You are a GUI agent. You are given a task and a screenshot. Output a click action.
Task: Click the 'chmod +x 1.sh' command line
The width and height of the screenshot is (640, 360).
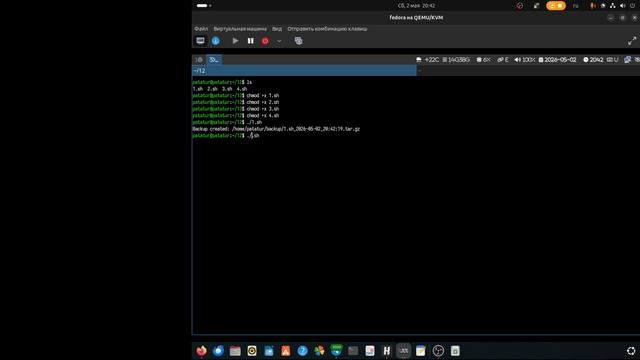236,96
